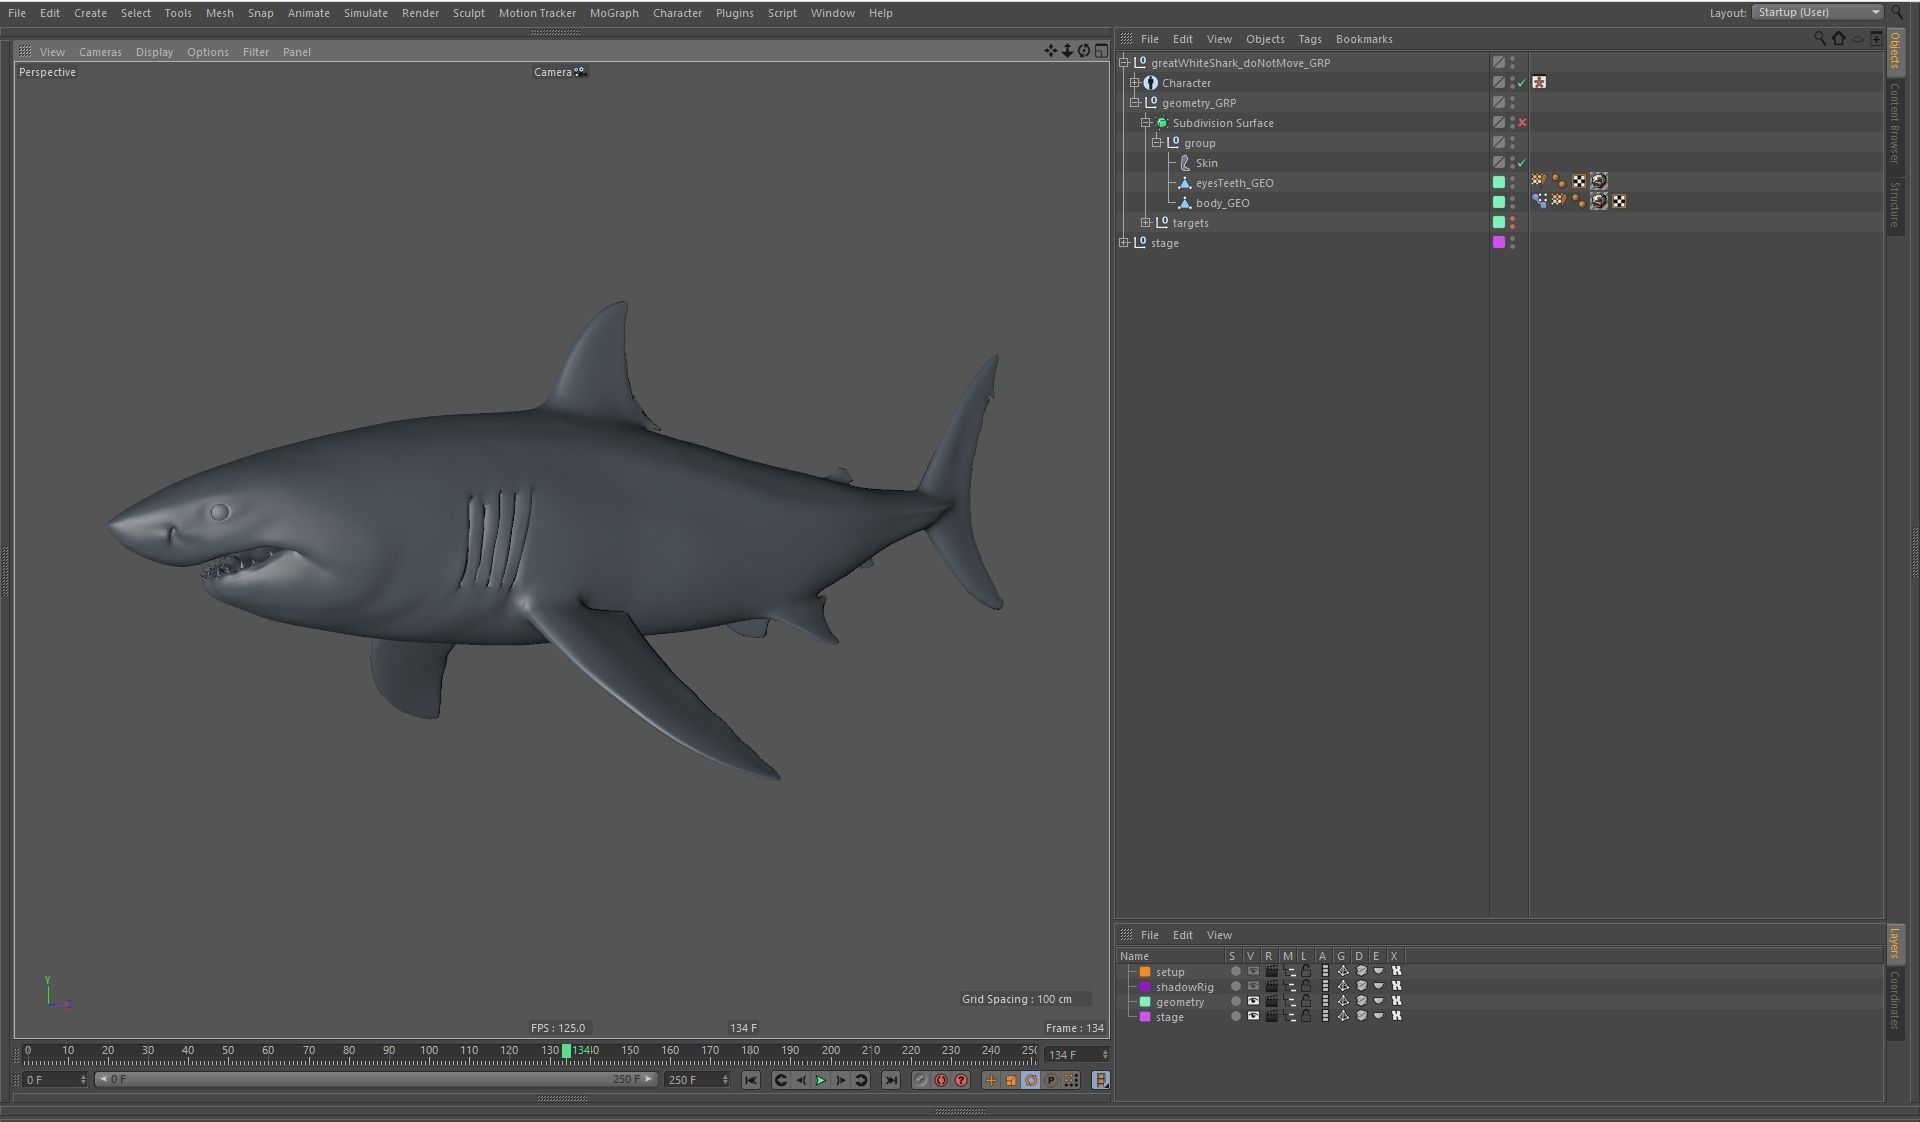Toggle Parameter keyframing P icon
Screen dimensions: 1920x1122
[x=1051, y=1080]
